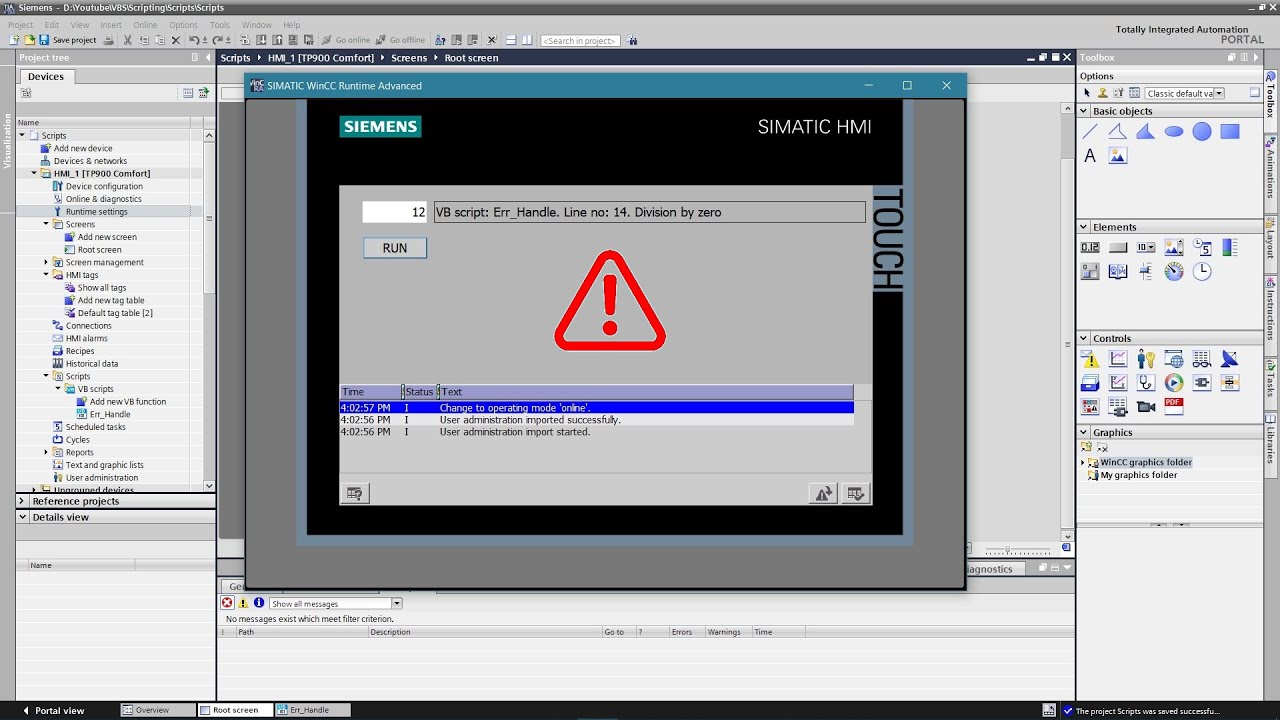Select the Symbolic I/O field element
This screenshot has height=720, width=1280.
1146,247
